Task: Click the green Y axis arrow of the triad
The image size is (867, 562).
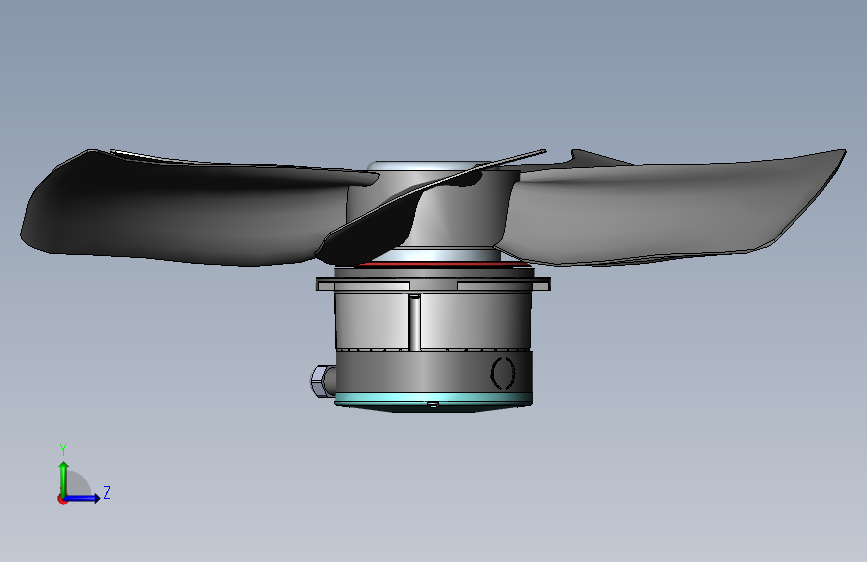Action: [x=64, y=478]
